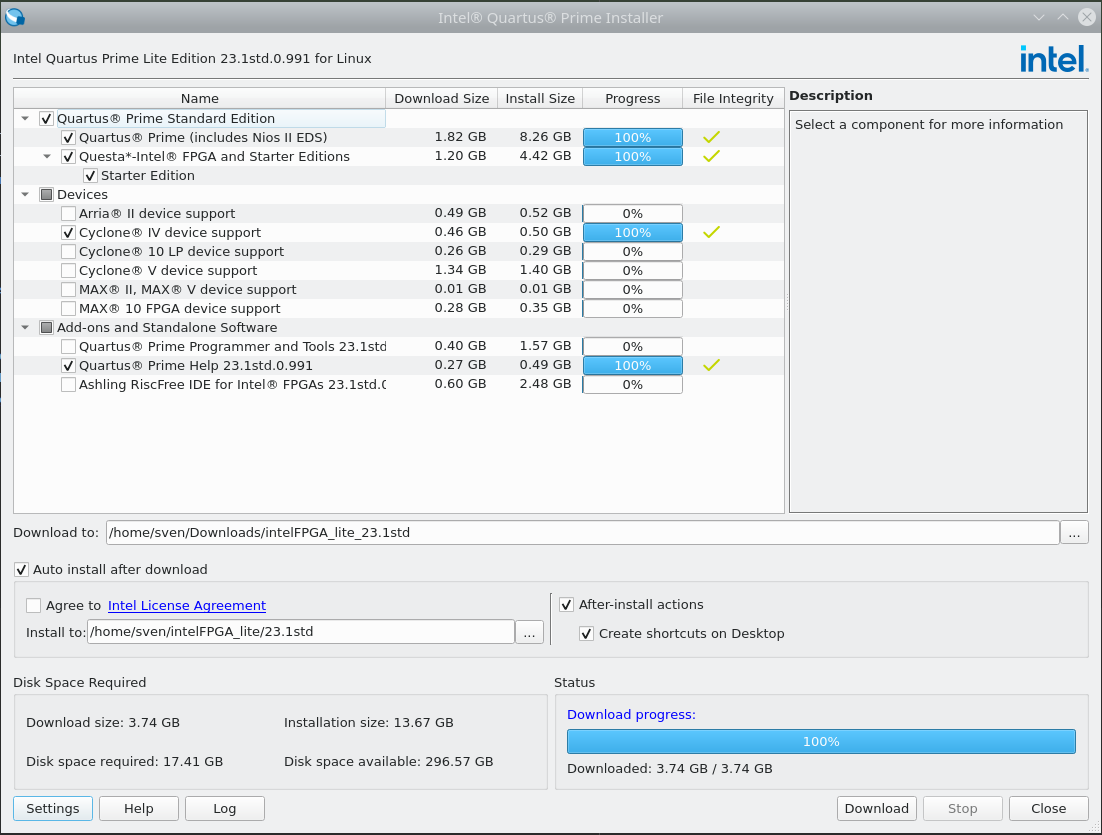The width and height of the screenshot is (1102, 835).
Task: Click the Disk space required 17.41 GB text
Action: tap(124, 761)
